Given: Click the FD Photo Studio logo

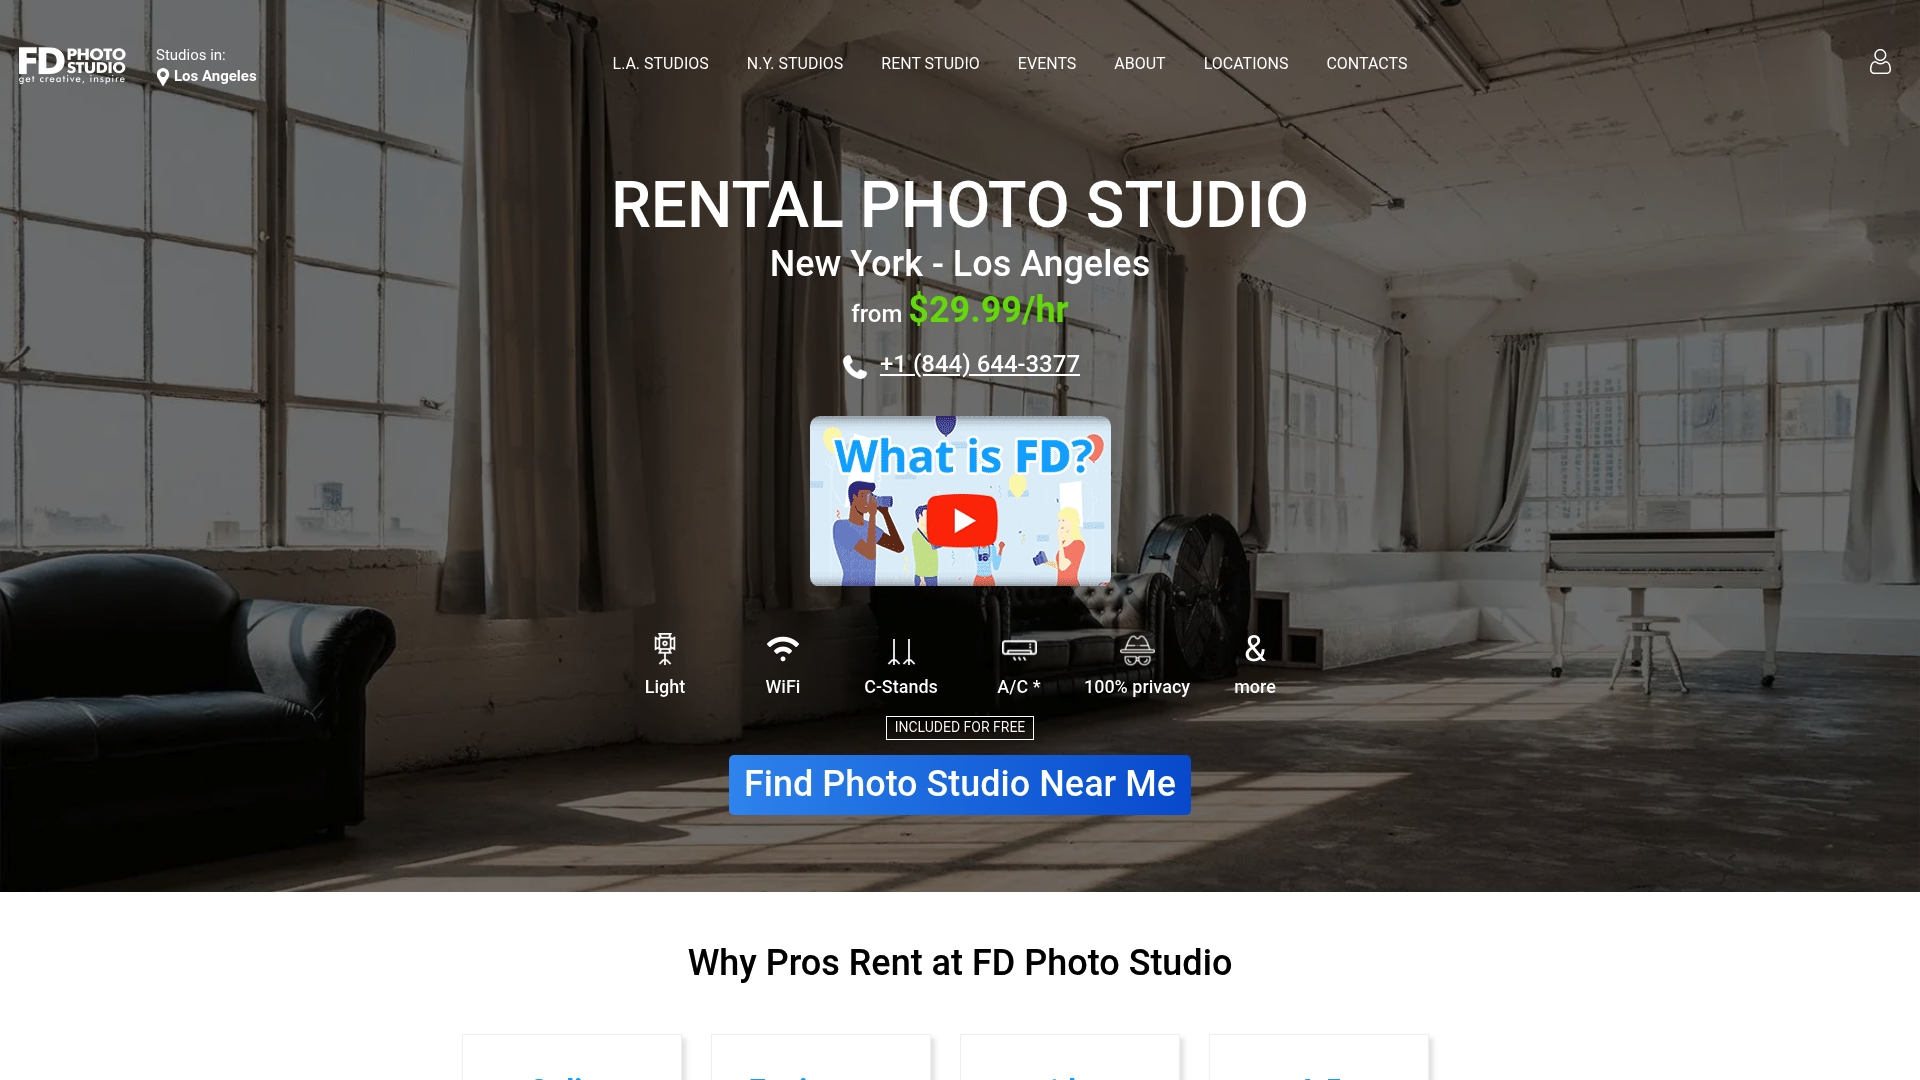Looking at the screenshot, I should [x=72, y=64].
